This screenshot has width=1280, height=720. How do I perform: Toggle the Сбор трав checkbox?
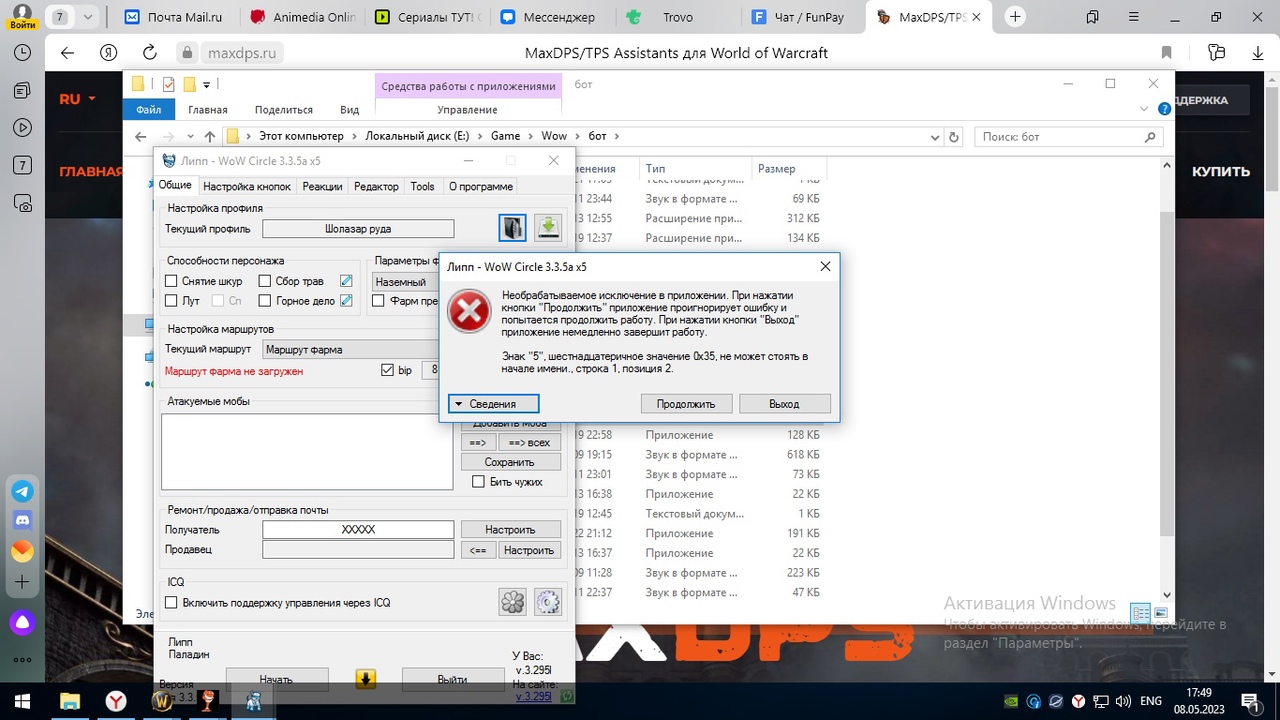(x=265, y=281)
